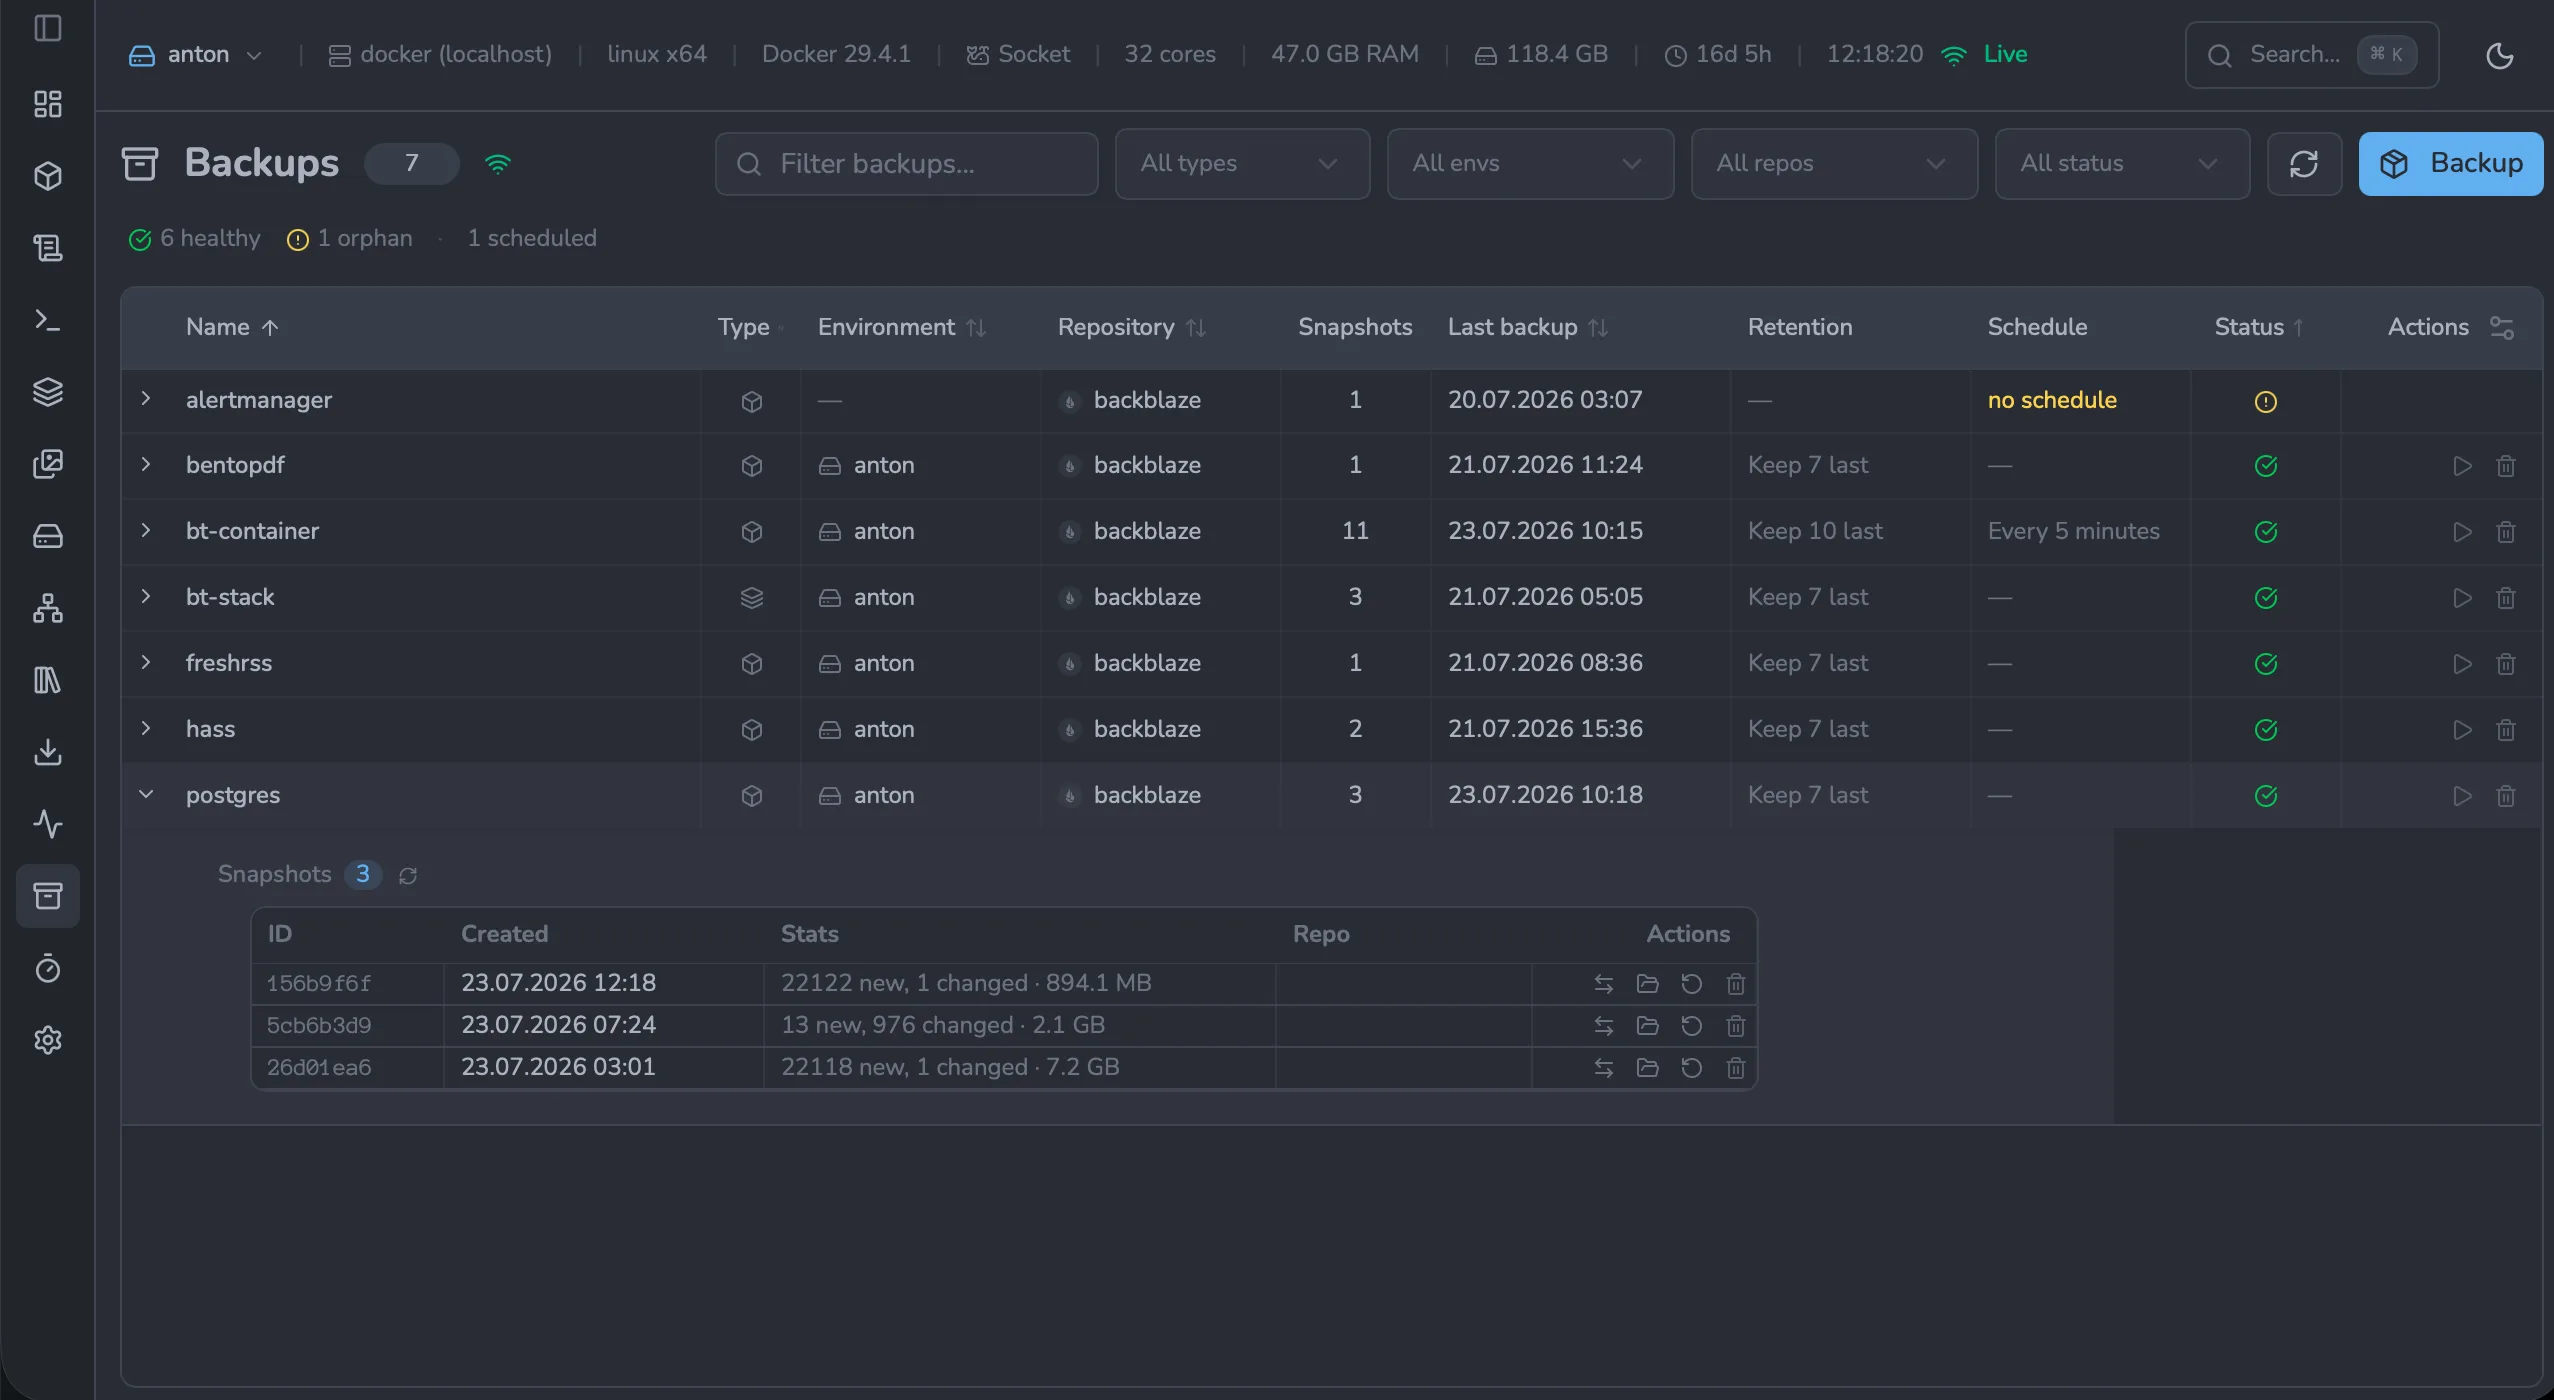Open the anton environment selector
The height and width of the screenshot is (1400, 2554).
click(x=196, y=55)
